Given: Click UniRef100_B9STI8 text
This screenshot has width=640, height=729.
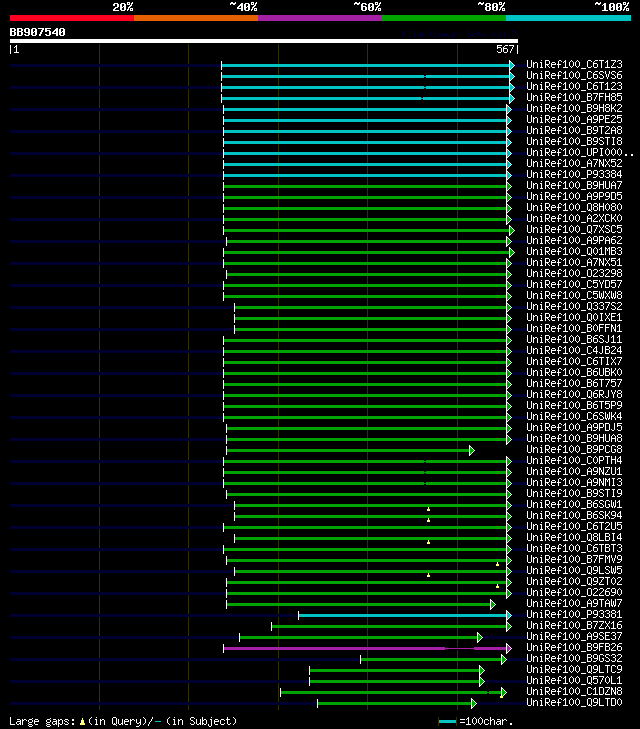Looking at the screenshot, I should click(574, 141).
